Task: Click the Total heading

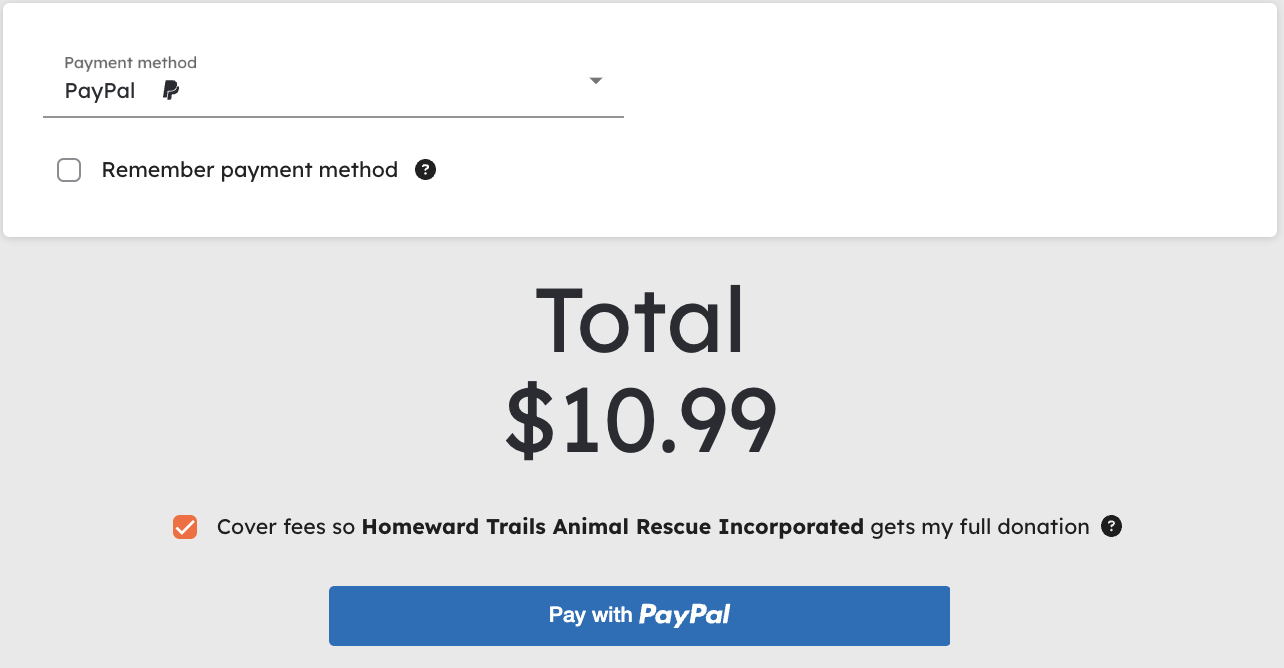Action: click(x=640, y=320)
